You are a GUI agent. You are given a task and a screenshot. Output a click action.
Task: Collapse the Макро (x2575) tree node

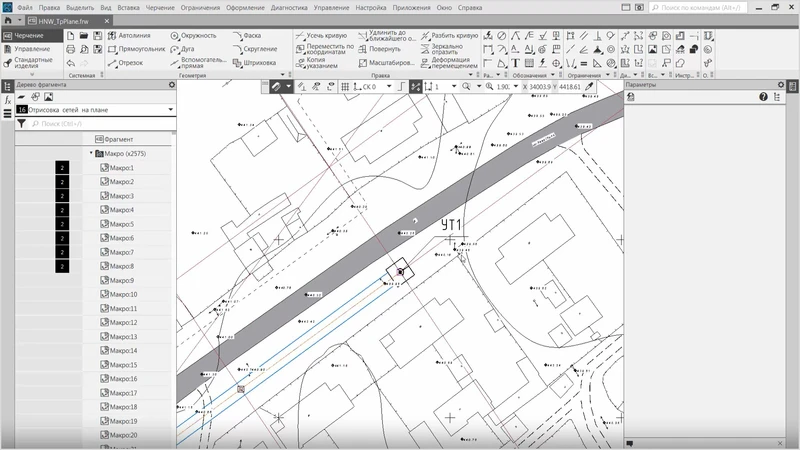91,154
